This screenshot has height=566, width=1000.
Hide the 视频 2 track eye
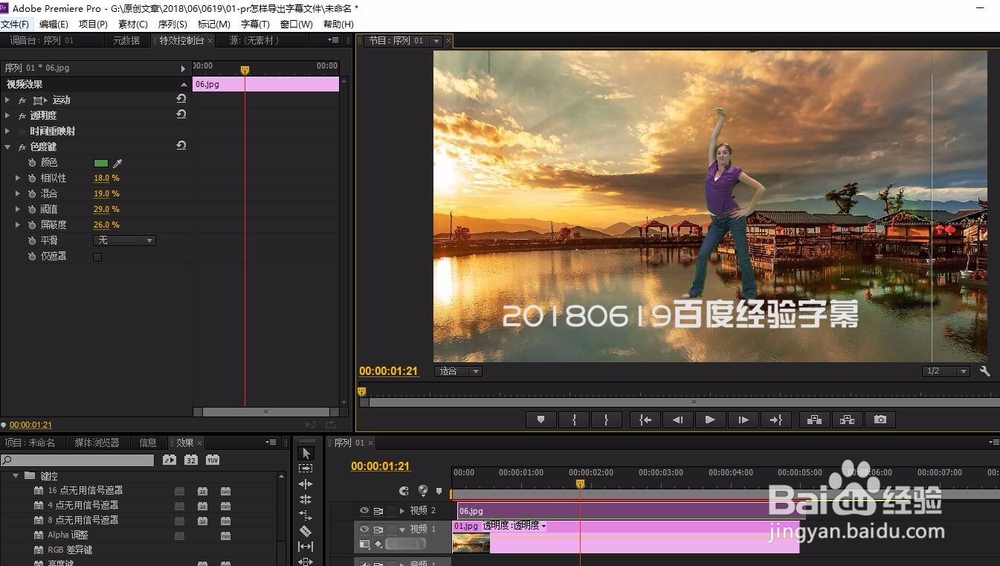point(364,510)
